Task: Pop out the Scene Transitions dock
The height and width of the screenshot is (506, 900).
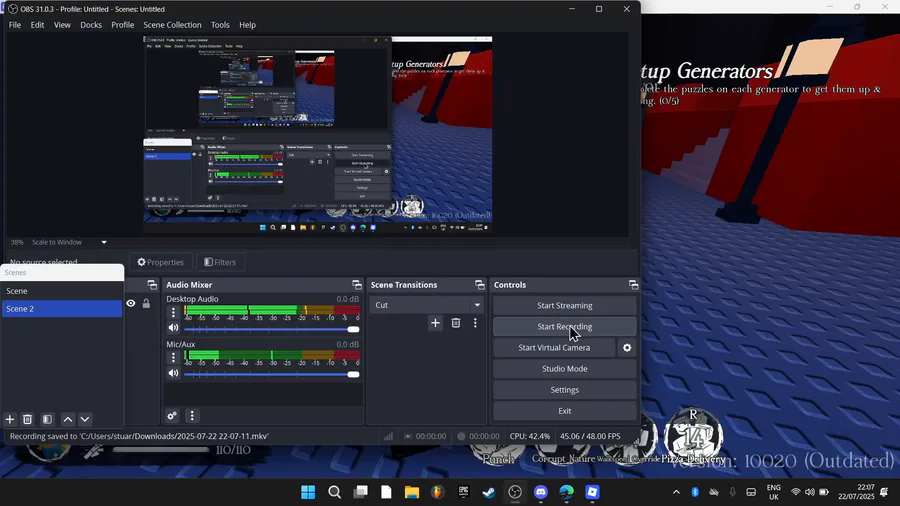Action: click(x=480, y=285)
